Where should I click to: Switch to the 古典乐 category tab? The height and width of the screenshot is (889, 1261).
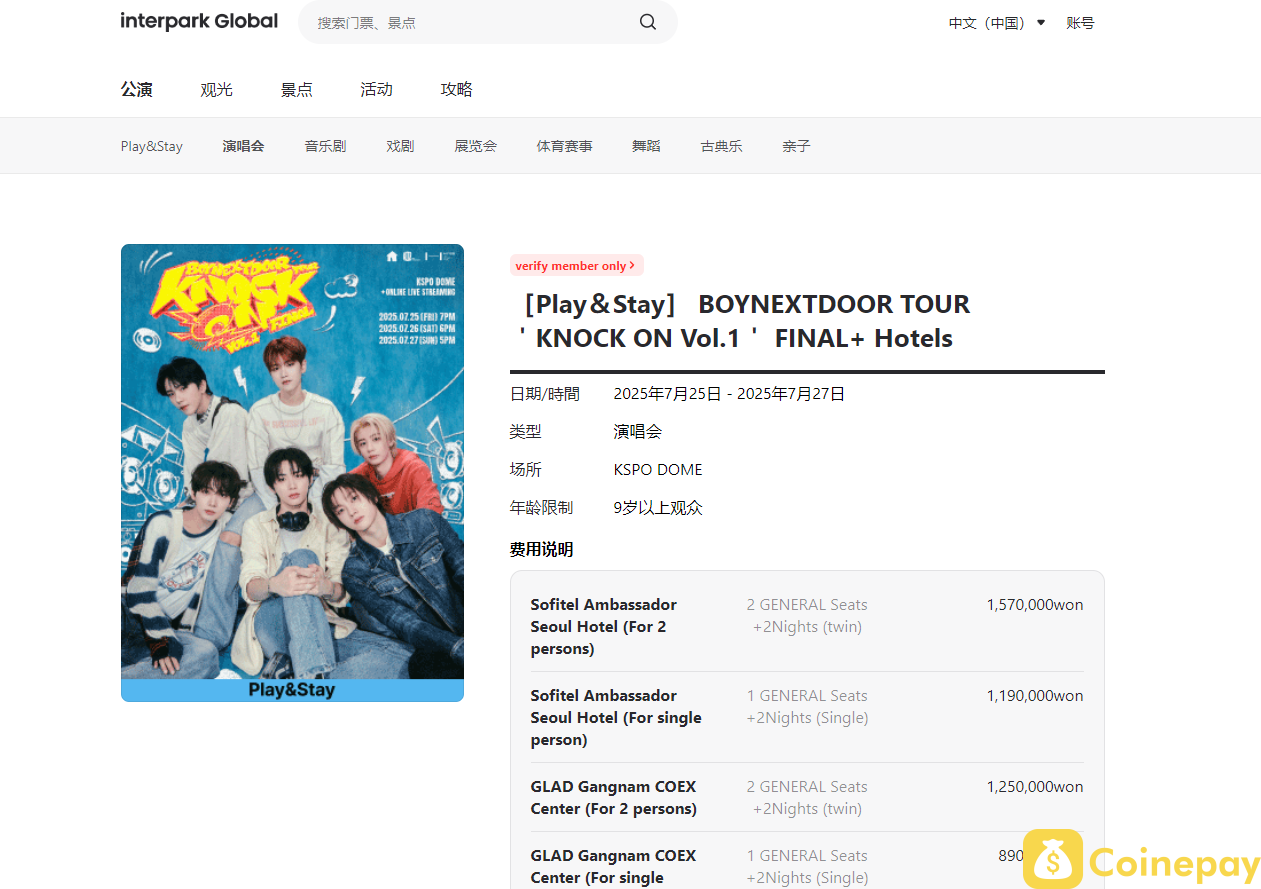[721, 146]
